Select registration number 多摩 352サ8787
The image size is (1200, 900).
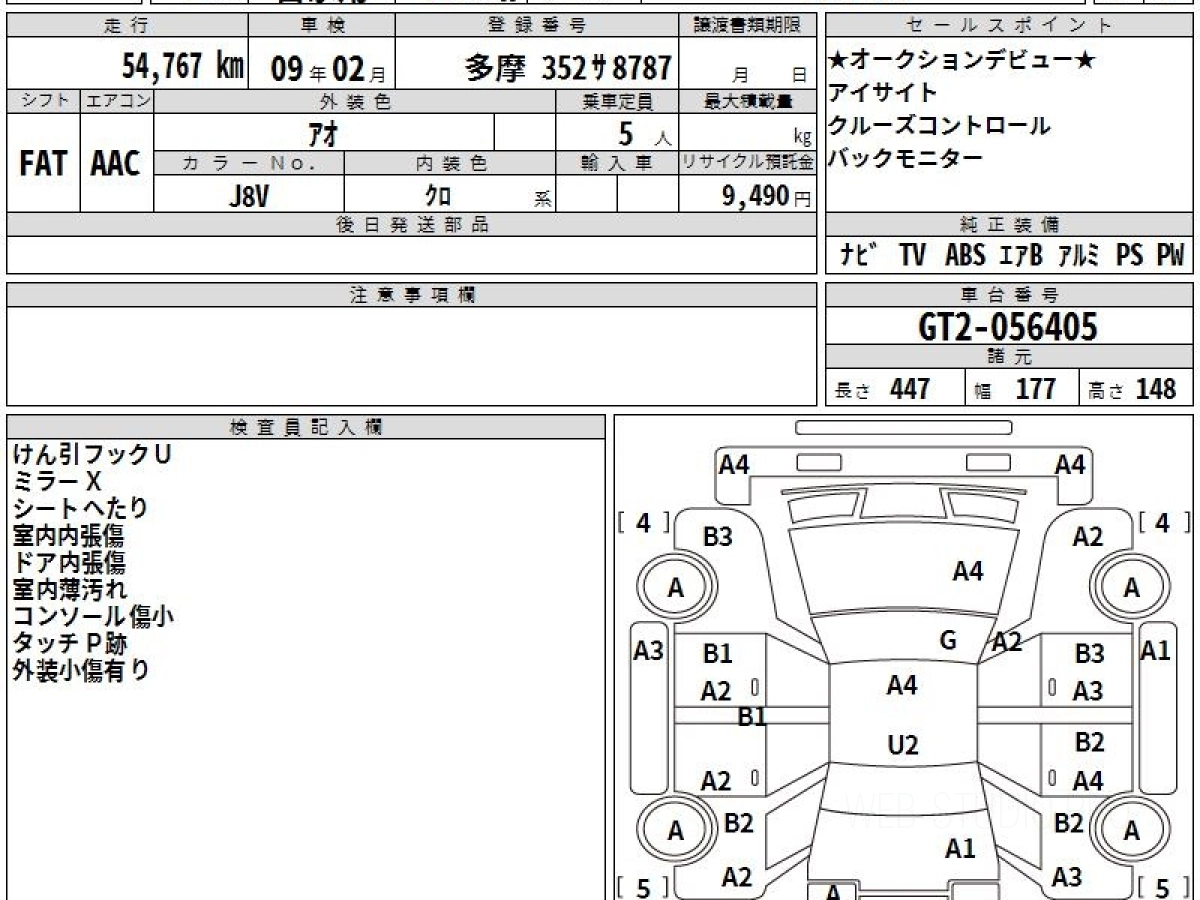click(x=568, y=68)
